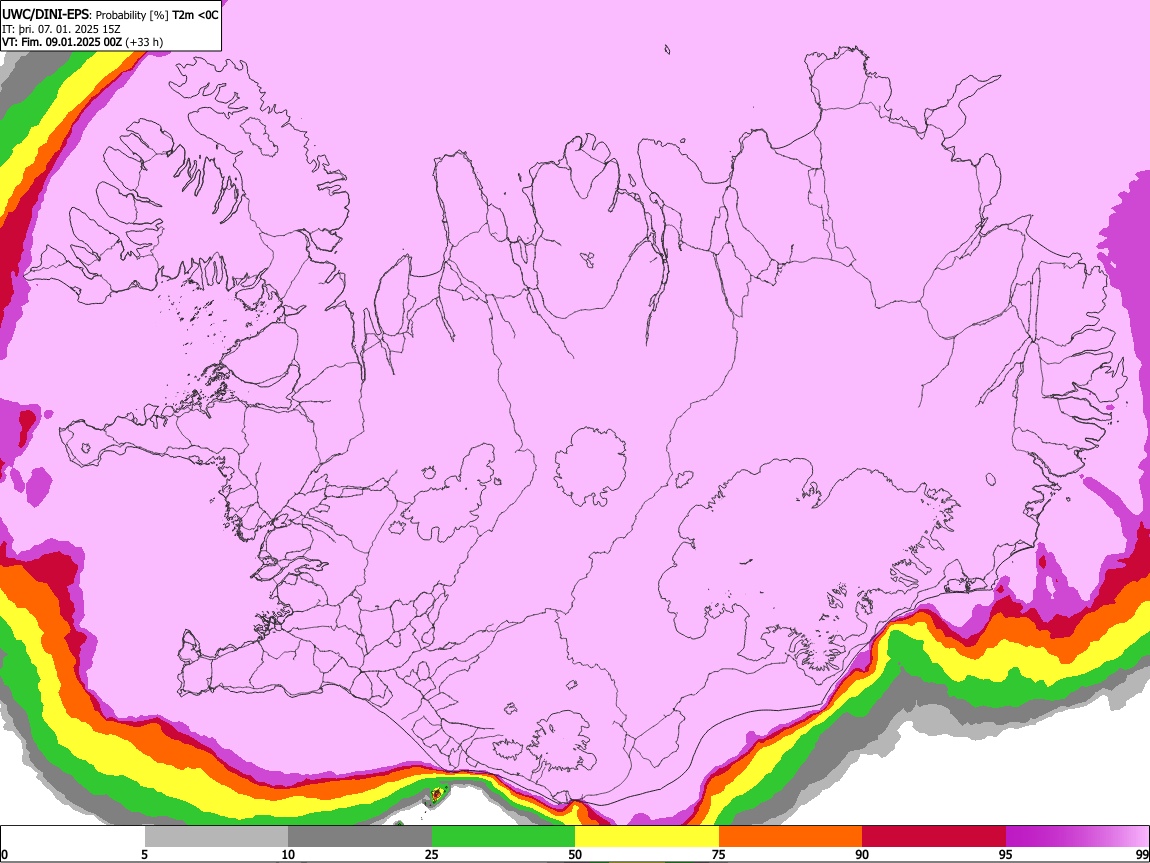Click the 'T2m <0C' parameter label

pos(195,15)
